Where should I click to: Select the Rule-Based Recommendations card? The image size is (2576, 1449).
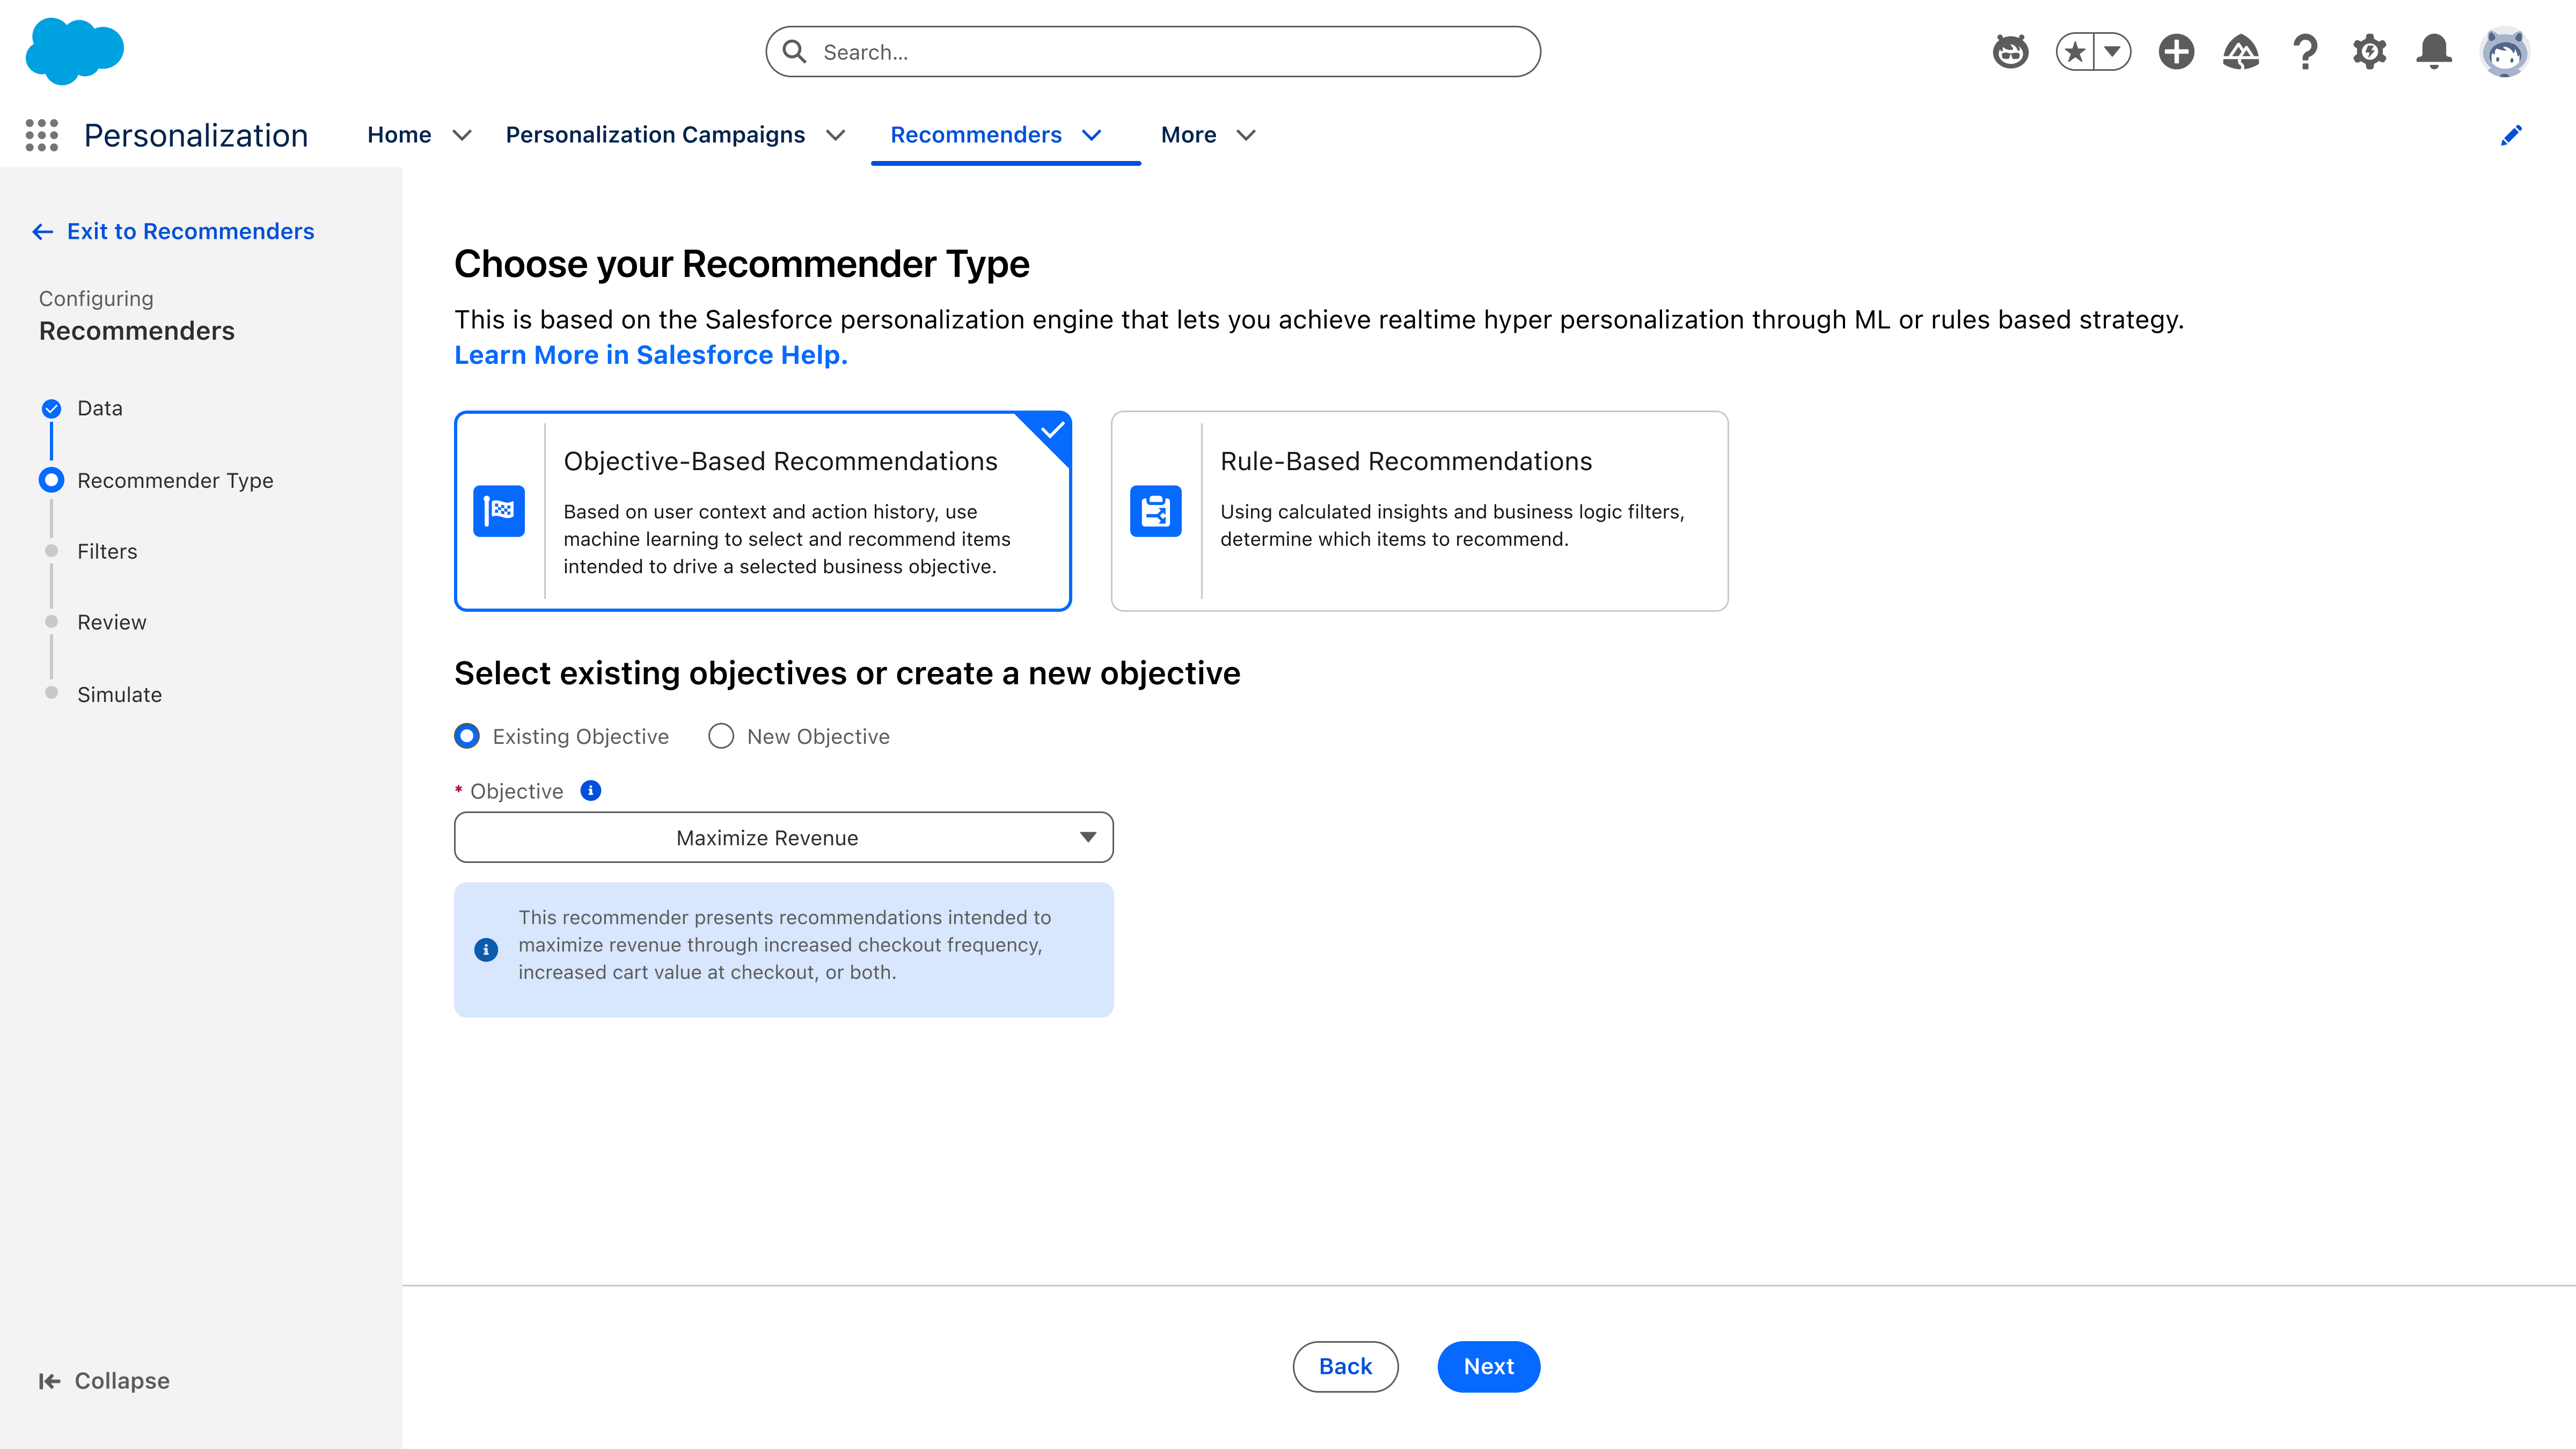pos(1419,511)
